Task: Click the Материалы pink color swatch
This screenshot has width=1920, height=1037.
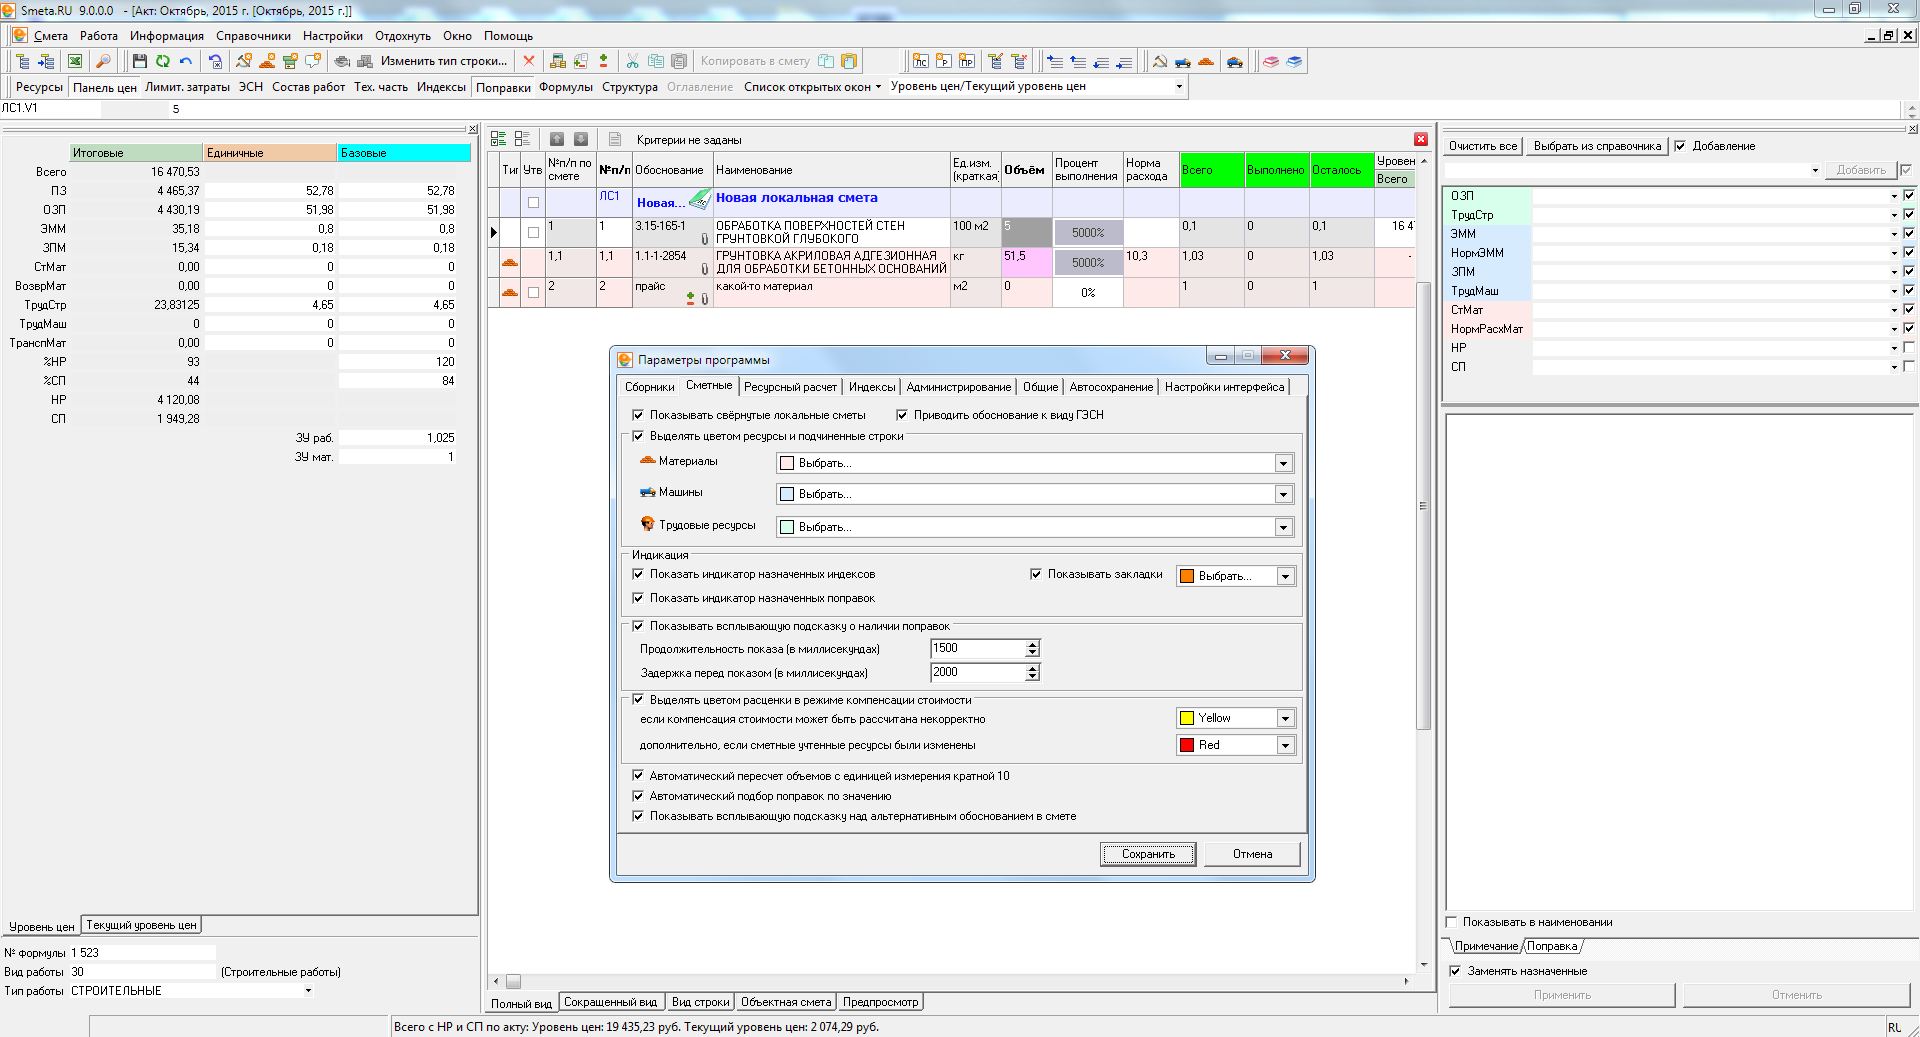Action: [787, 463]
